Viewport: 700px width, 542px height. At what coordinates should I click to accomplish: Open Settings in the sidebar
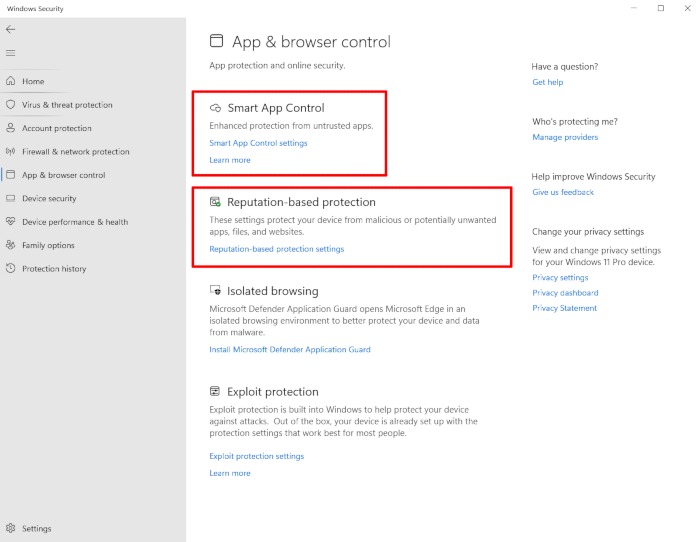(37, 528)
